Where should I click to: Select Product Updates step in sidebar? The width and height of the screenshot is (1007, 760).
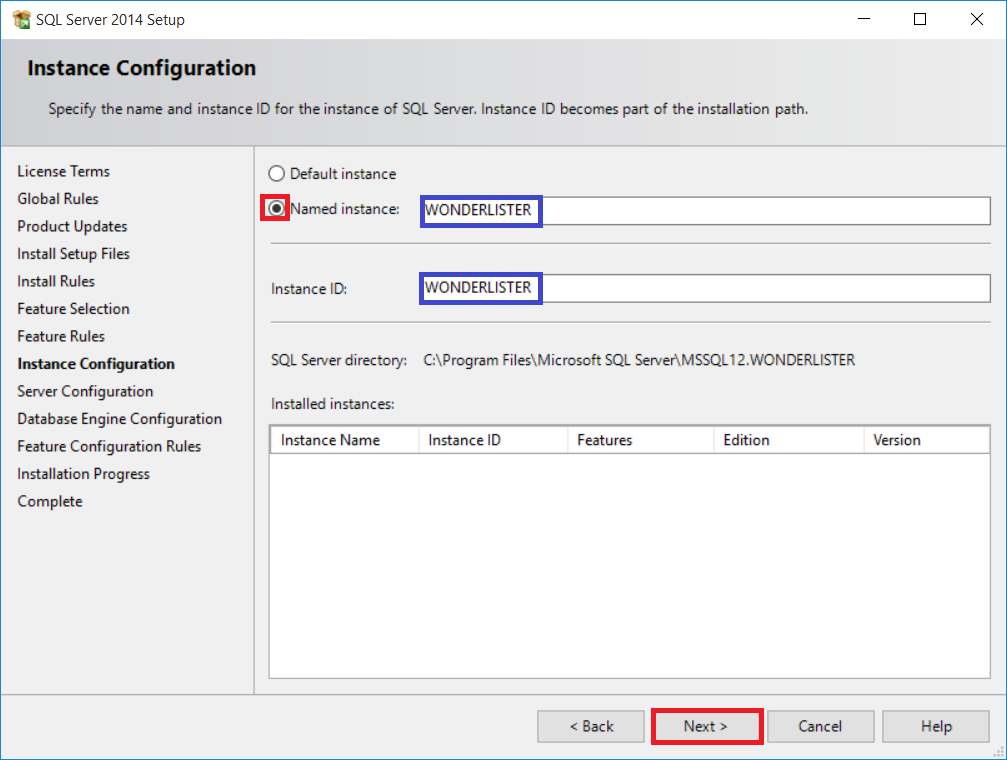[x=73, y=227]
